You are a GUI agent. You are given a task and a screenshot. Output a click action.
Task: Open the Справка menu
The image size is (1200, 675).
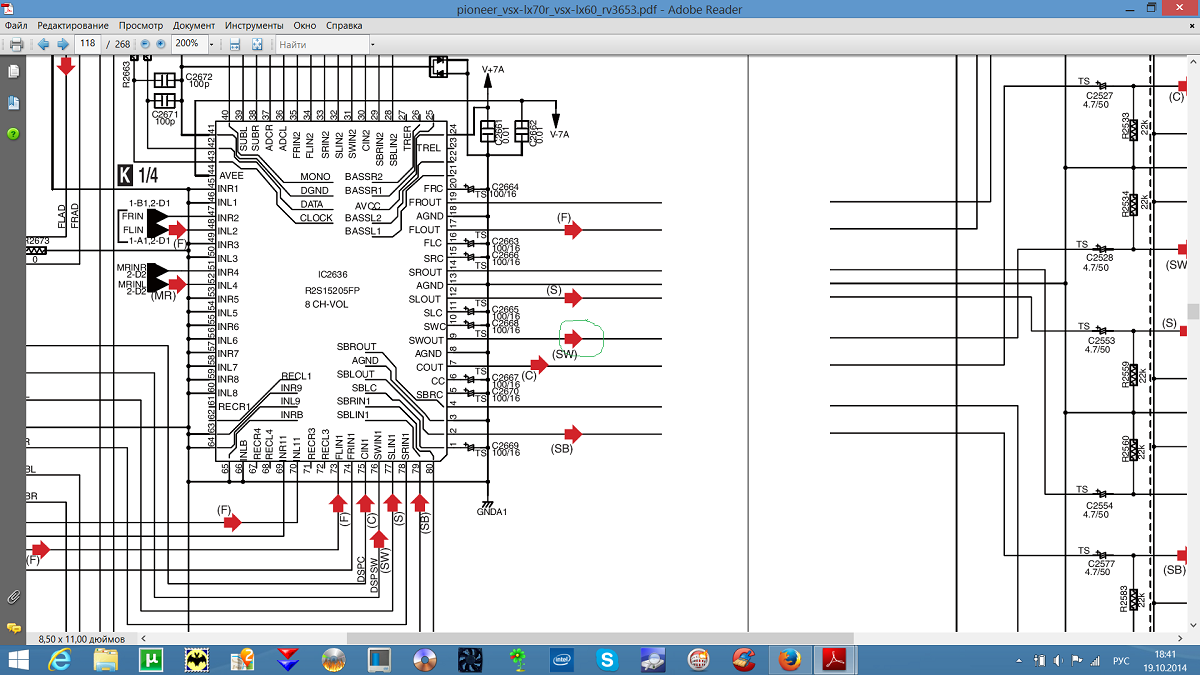coord(345,24)
